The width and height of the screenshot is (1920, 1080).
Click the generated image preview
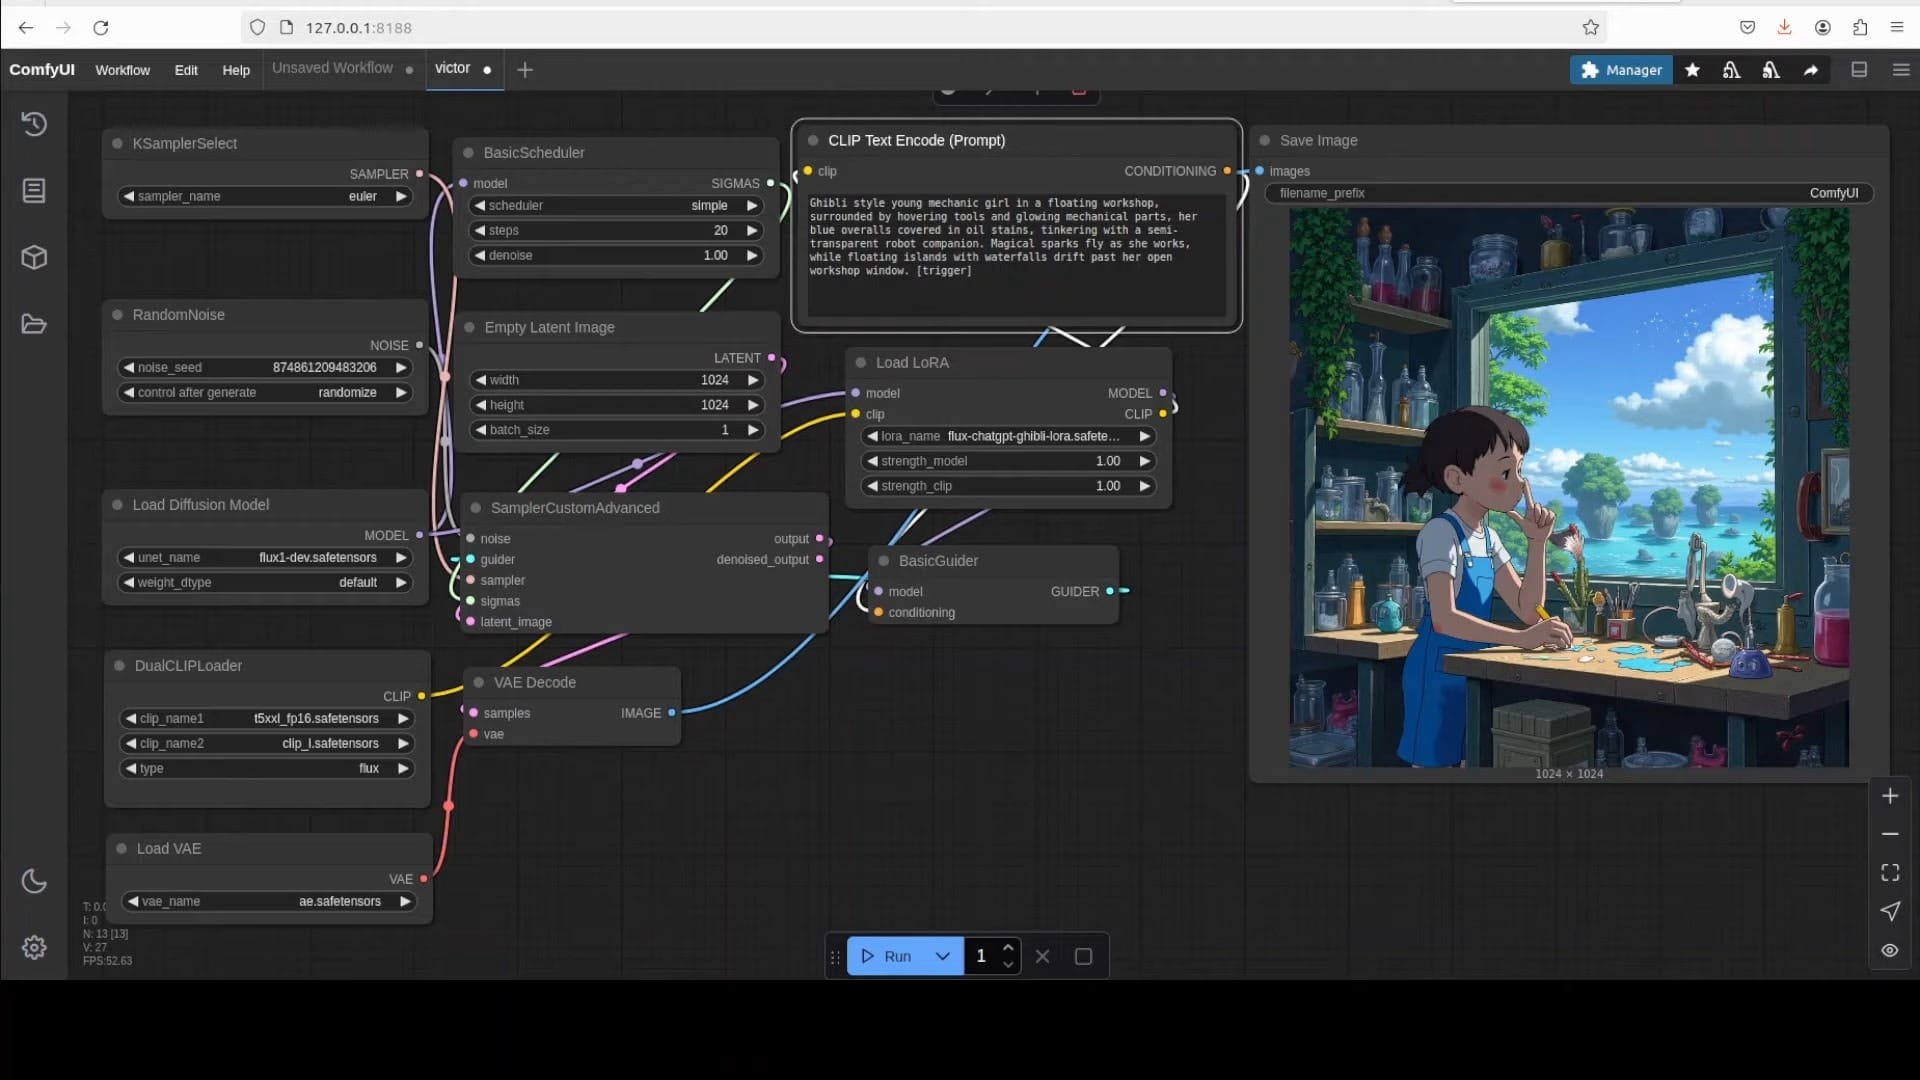pyautogui.click(x=1569, y=487)
